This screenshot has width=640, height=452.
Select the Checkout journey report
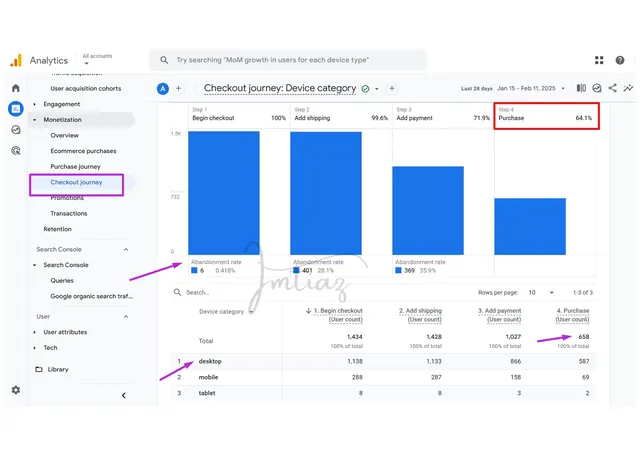pyautogui.click(x=76, y=182)
